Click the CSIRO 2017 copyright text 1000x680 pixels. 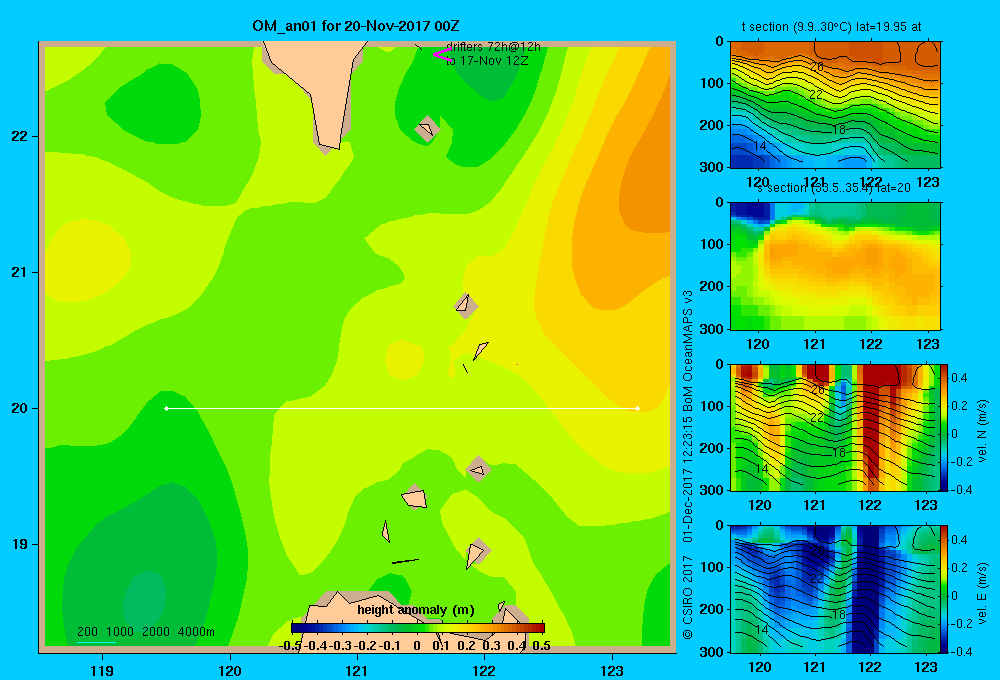pyautogui.click(x=688, y=596)
